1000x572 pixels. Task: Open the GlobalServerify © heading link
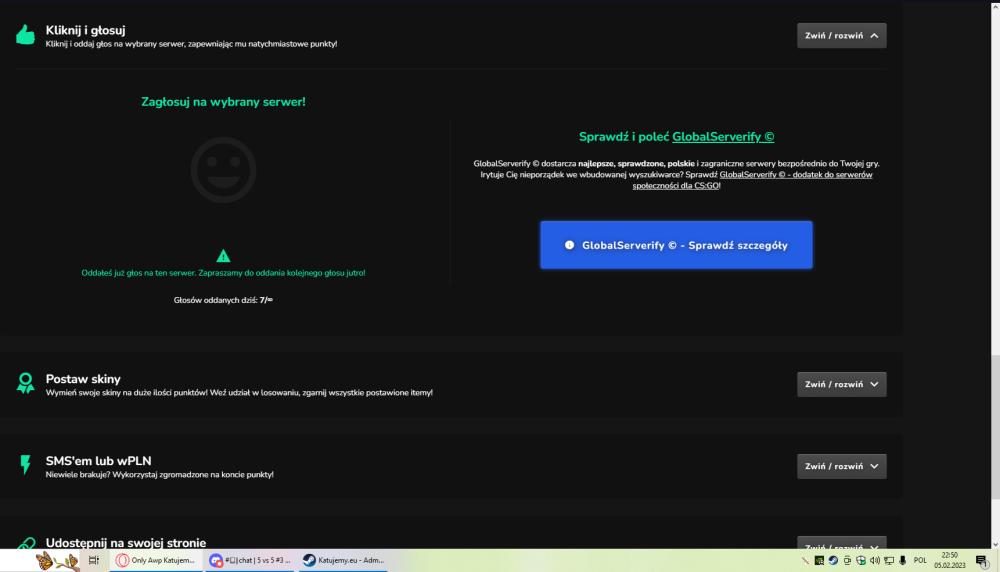723,136
